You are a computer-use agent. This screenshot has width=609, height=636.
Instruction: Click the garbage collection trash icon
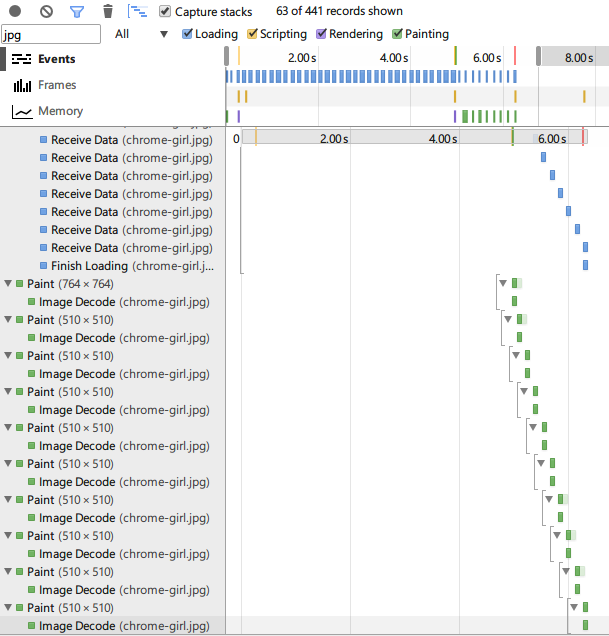[108, 12]
